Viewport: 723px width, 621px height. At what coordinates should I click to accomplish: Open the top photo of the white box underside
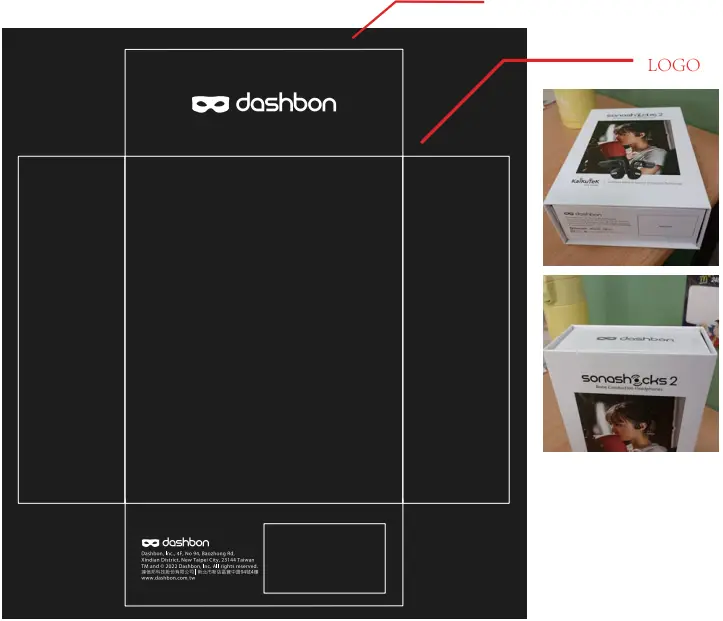coord(631,177)
